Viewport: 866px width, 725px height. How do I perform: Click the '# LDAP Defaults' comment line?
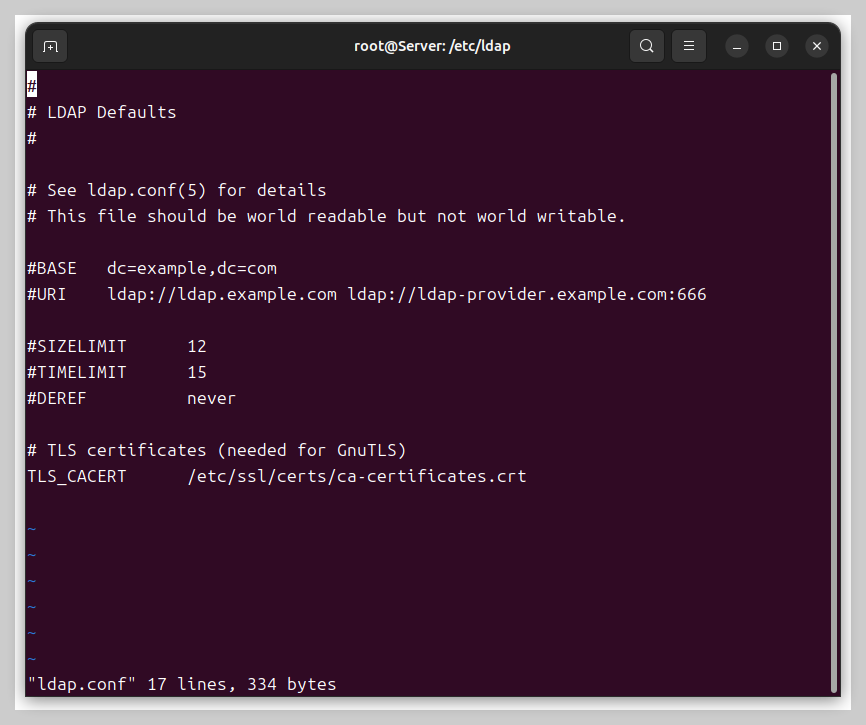coord(102,113)
